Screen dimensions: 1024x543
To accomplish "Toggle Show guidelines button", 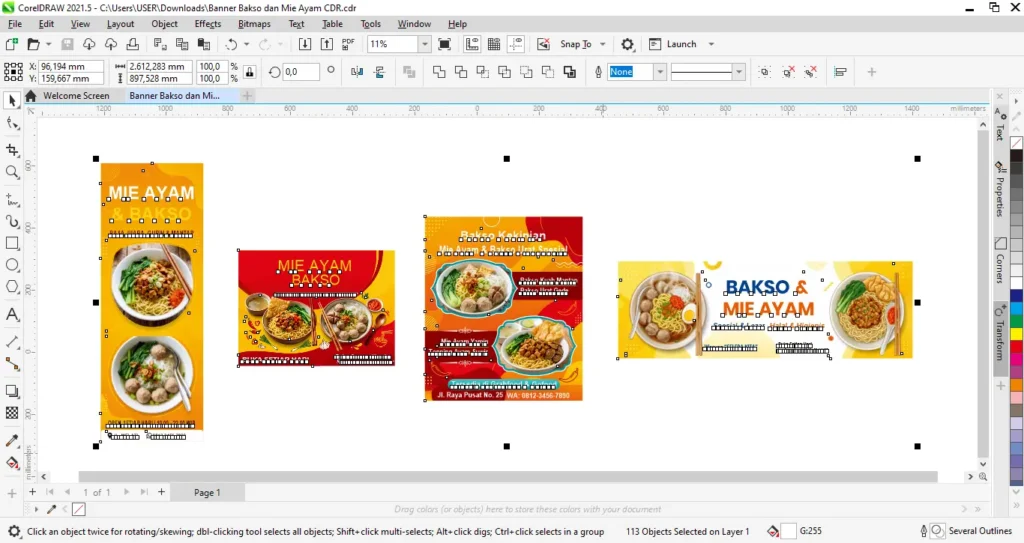I will 516,44.
